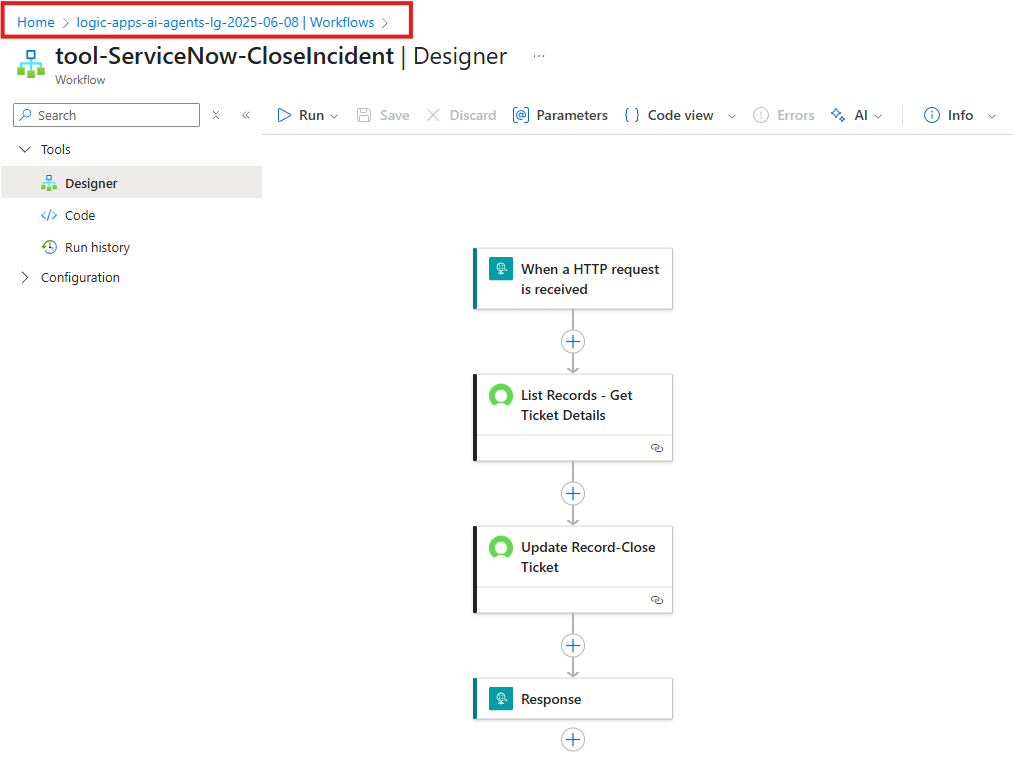Add a step after the Response action

pyautogui.click(x=573, y=739)
